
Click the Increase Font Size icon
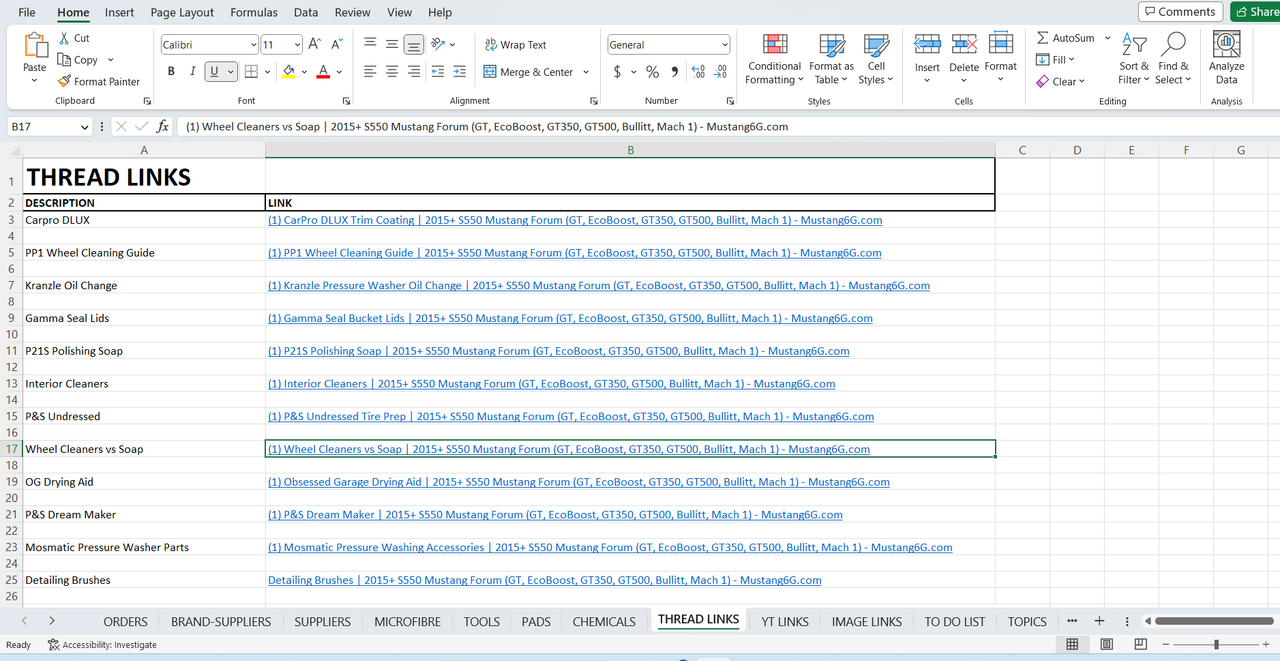click(x=315, y=44)
